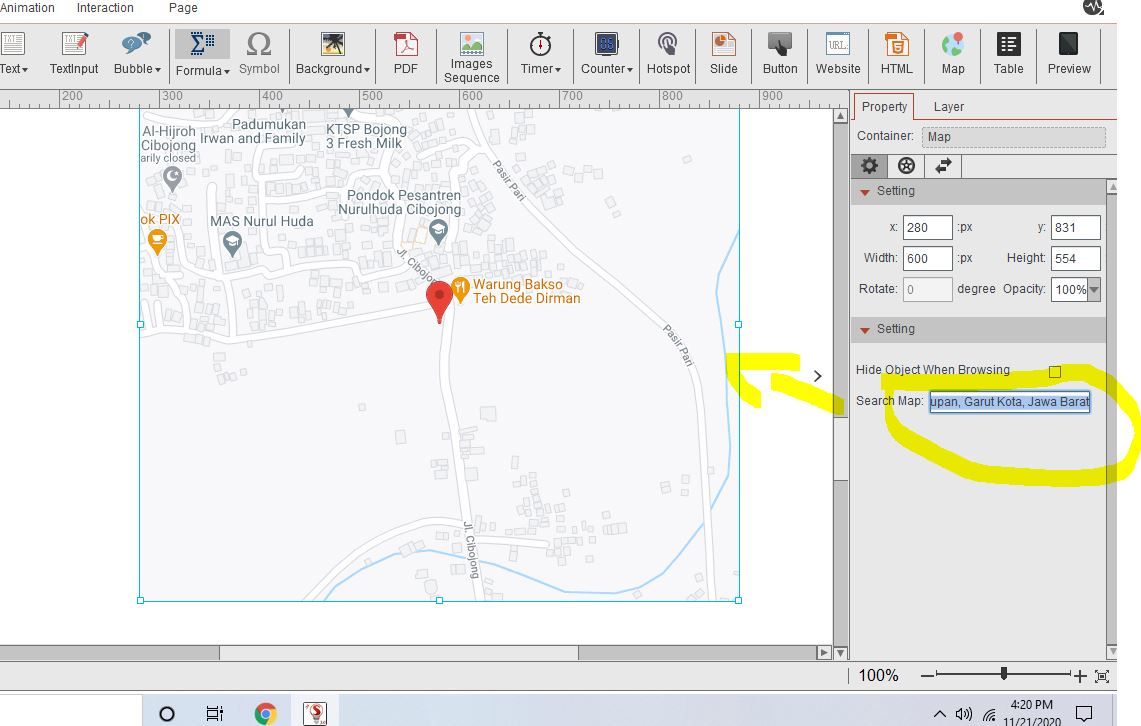
Task: Open the volume control in tray
Action: 964,714
